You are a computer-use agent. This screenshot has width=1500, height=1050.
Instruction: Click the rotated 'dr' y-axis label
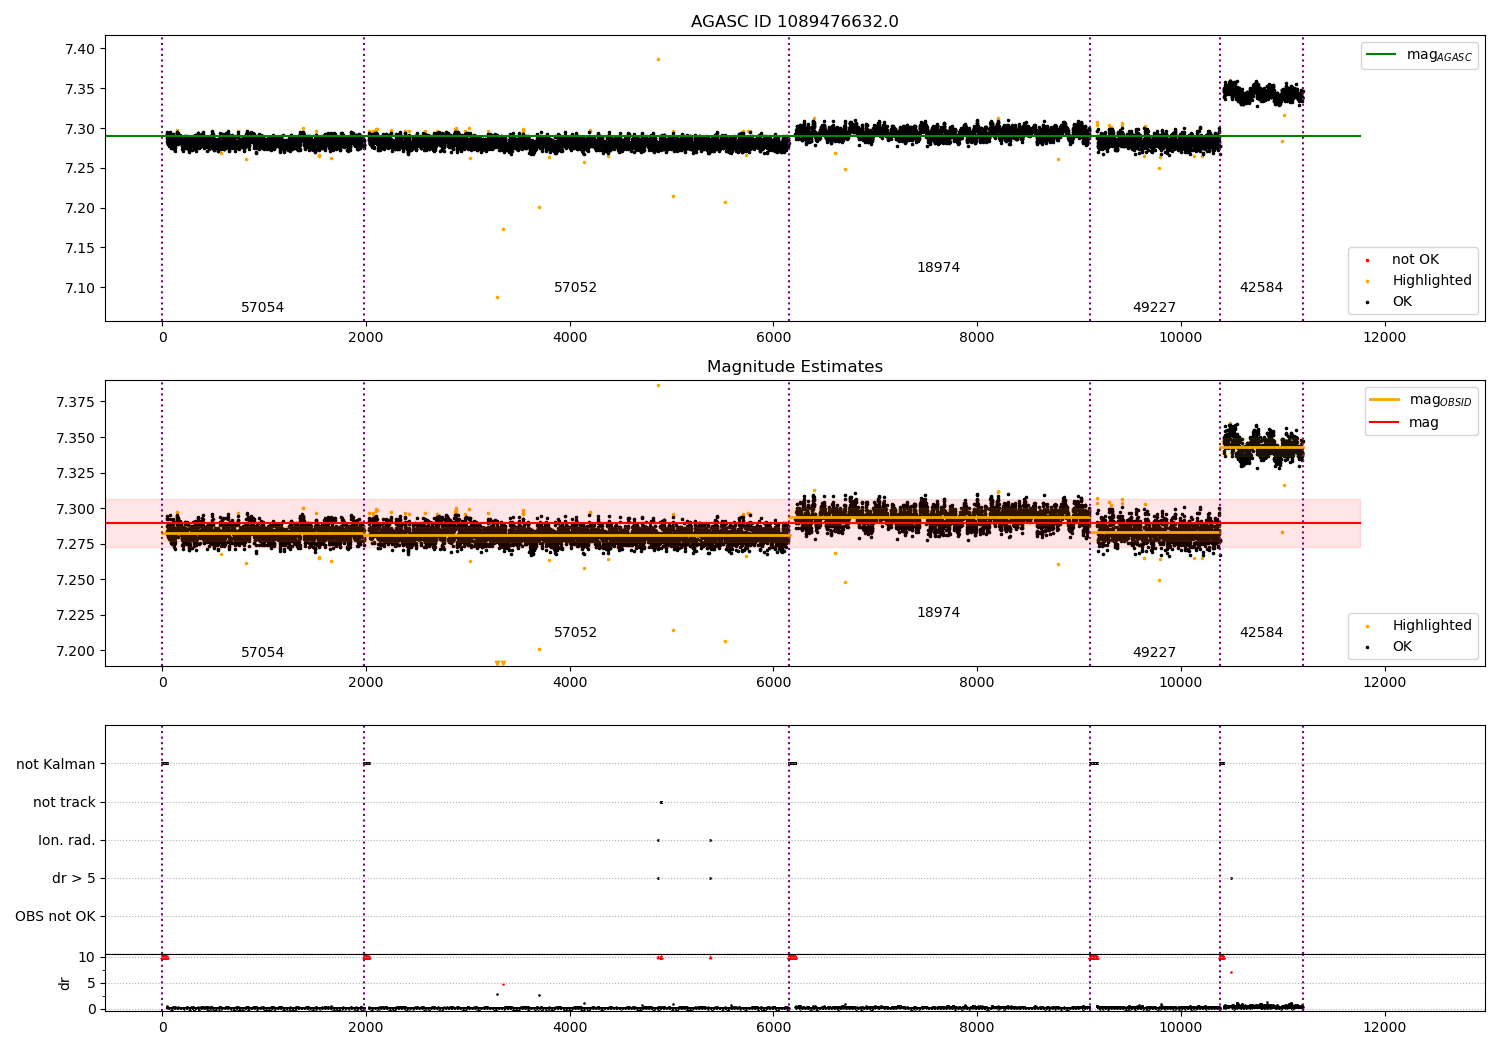(64, 983)
